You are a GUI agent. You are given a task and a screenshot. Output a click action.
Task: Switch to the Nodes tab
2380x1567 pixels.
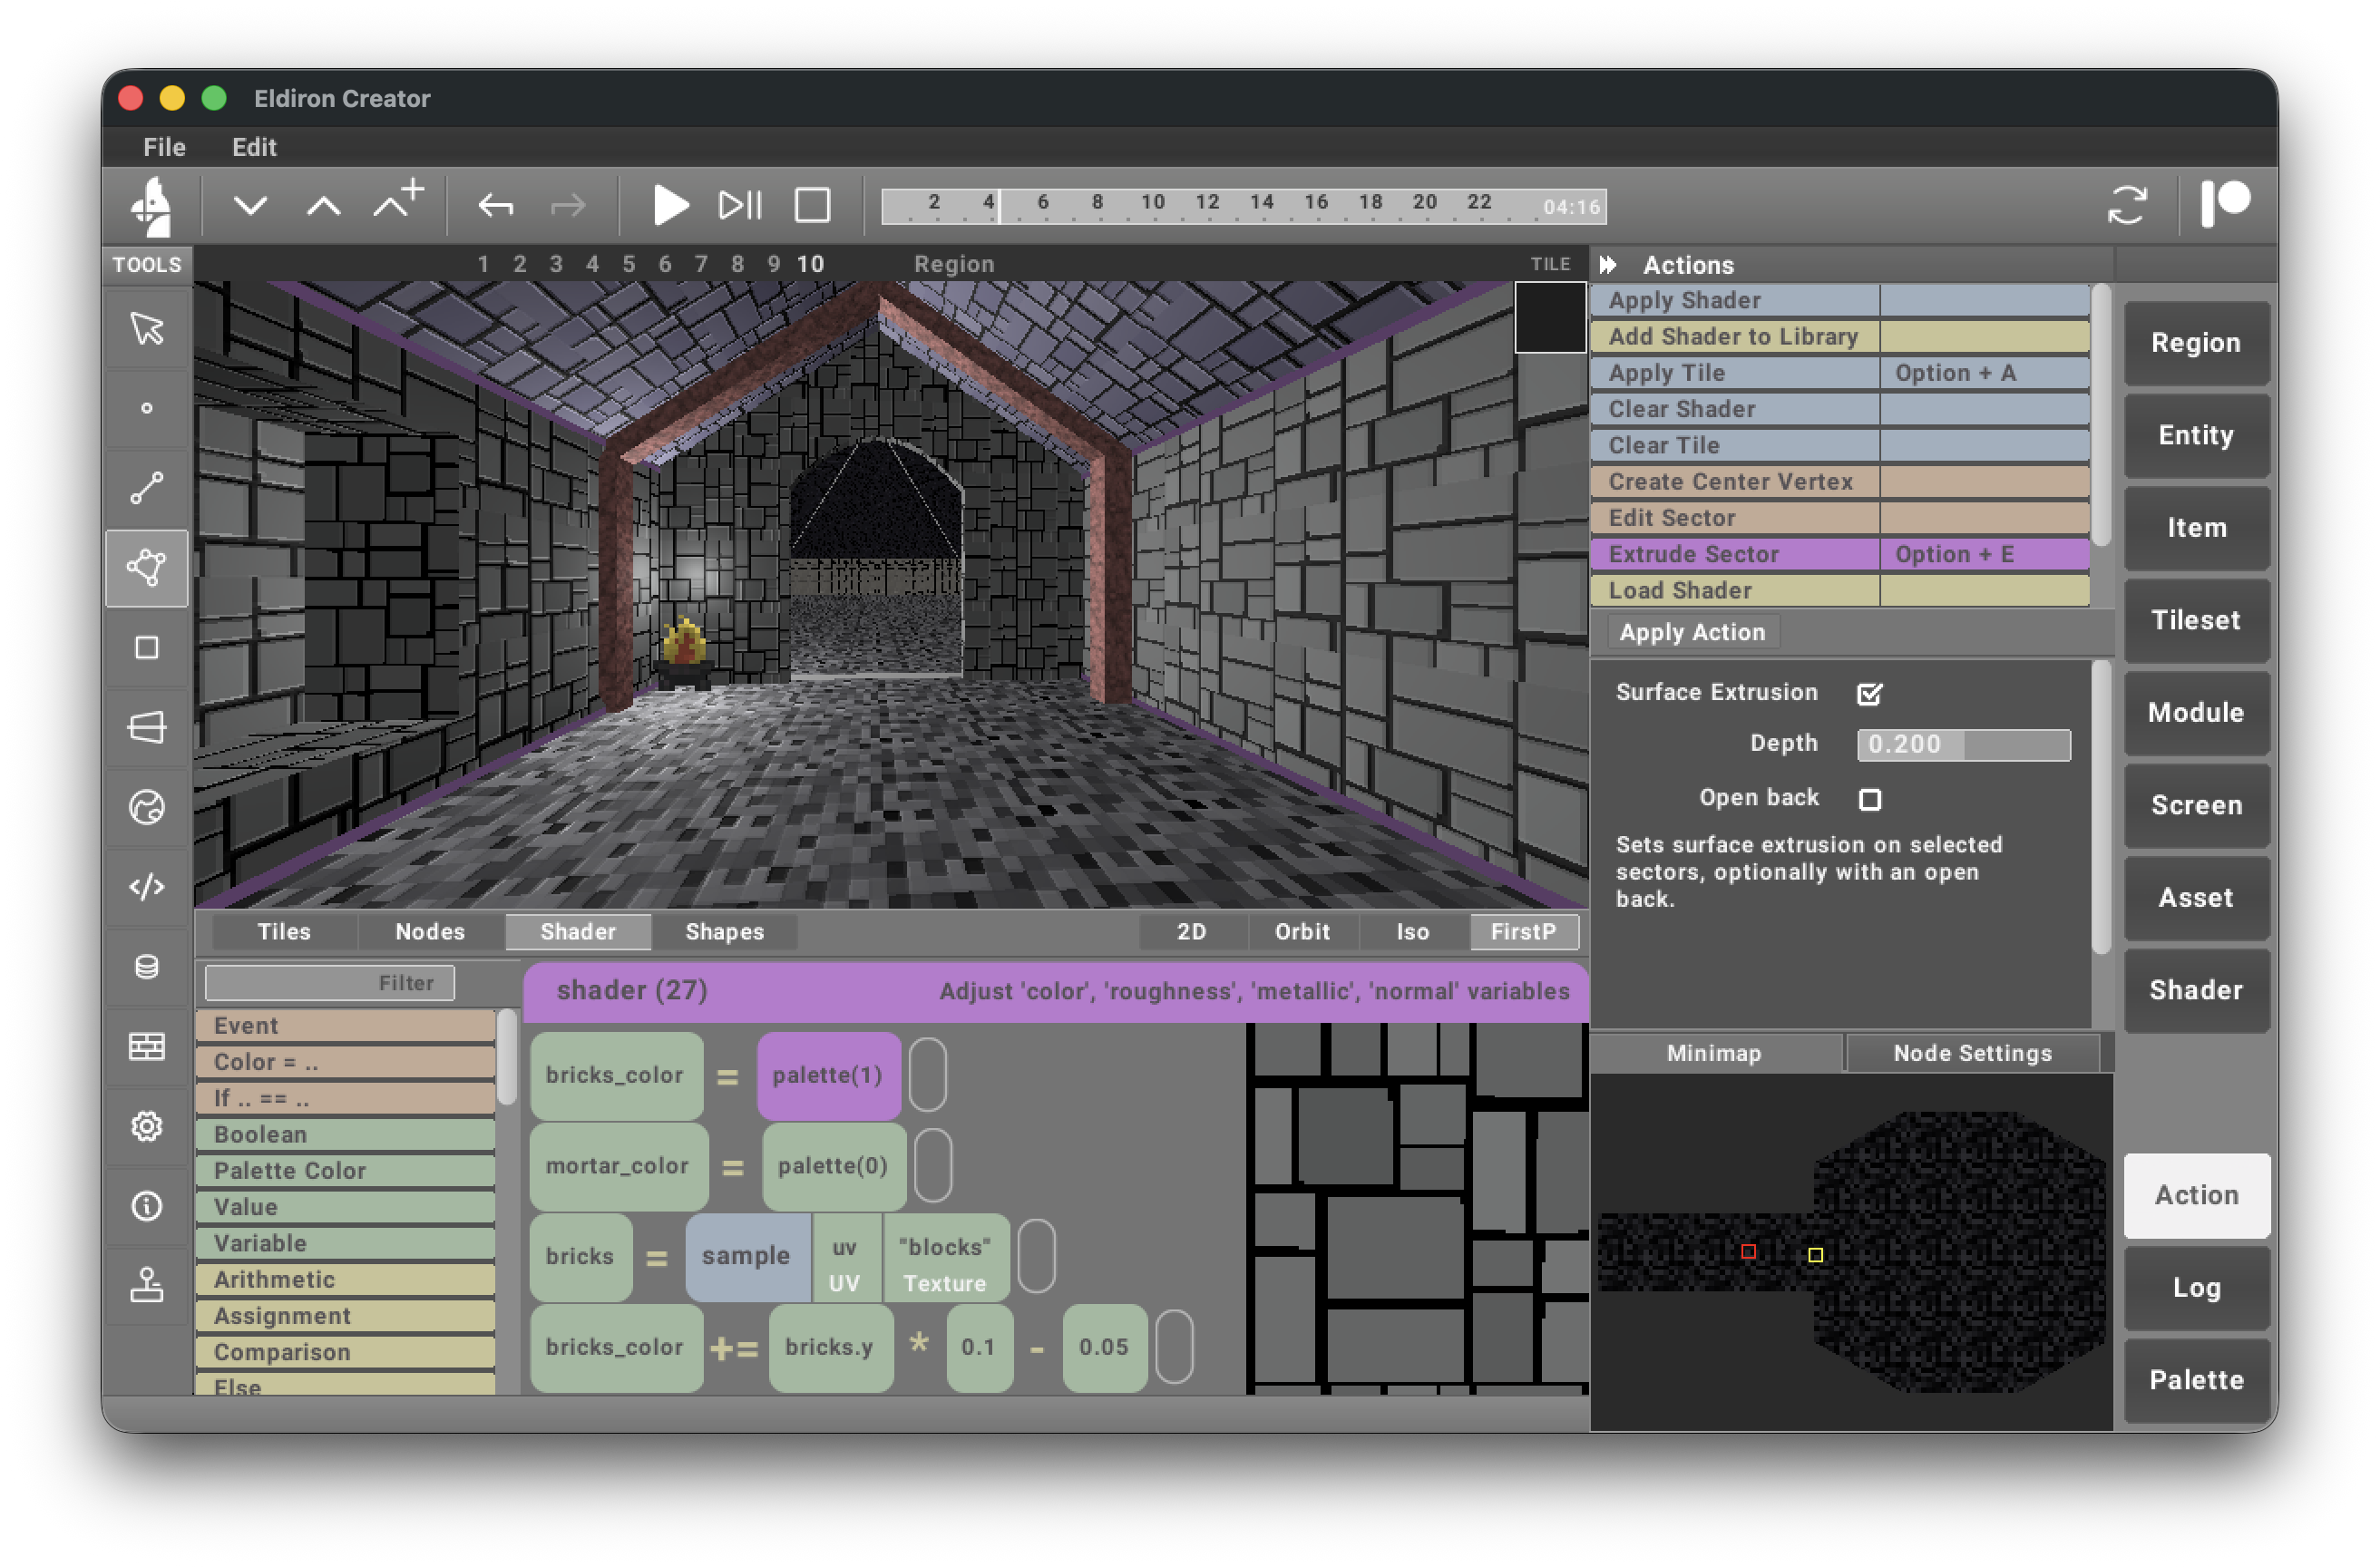[x=430, y=931]
